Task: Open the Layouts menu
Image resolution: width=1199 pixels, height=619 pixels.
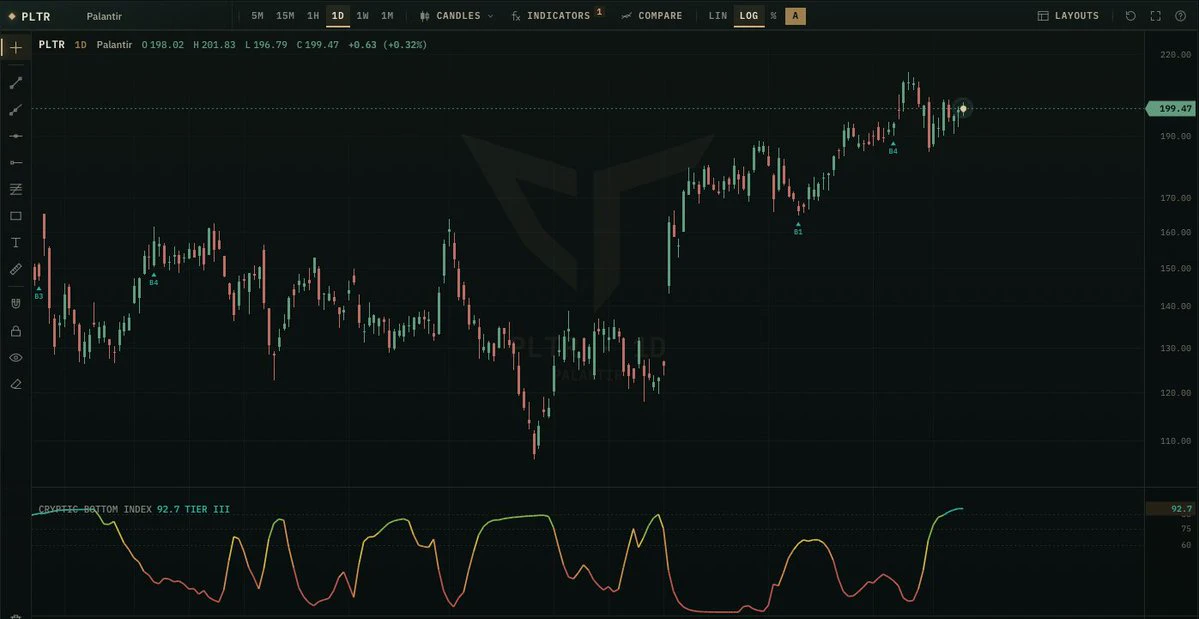Action: pos(1068,16)
